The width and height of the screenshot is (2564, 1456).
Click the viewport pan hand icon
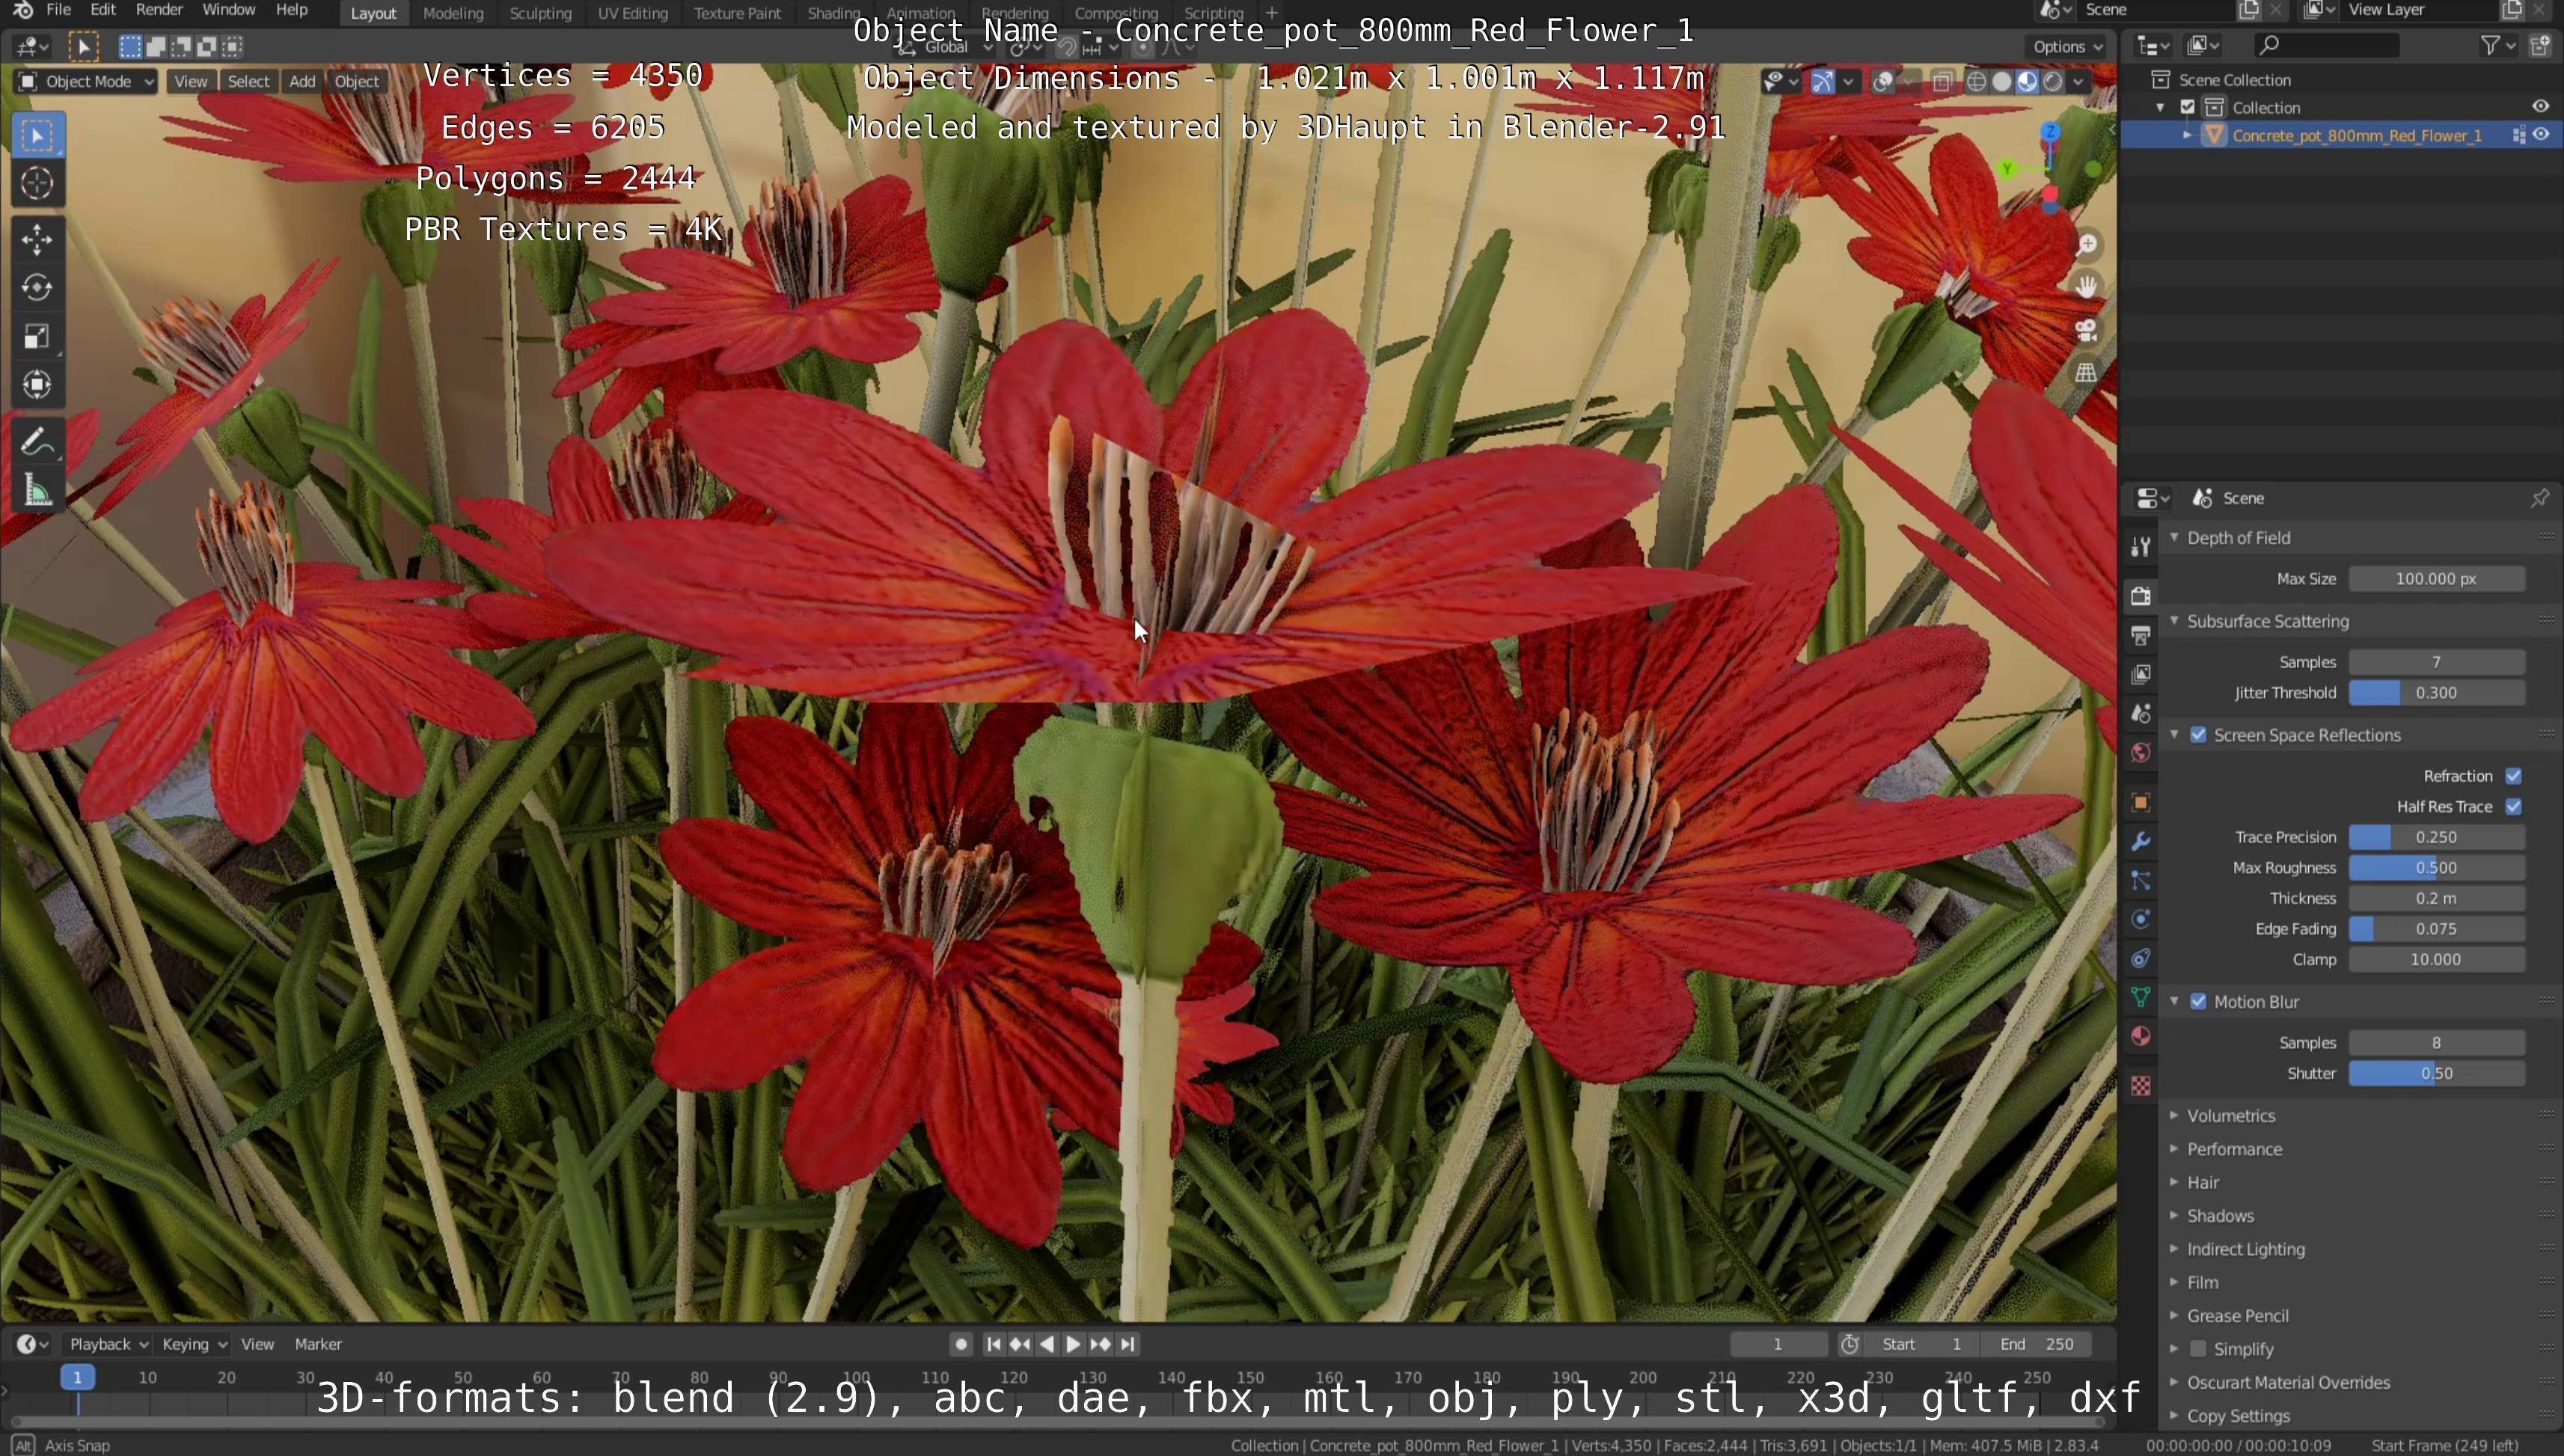(x=2086, y=287)
